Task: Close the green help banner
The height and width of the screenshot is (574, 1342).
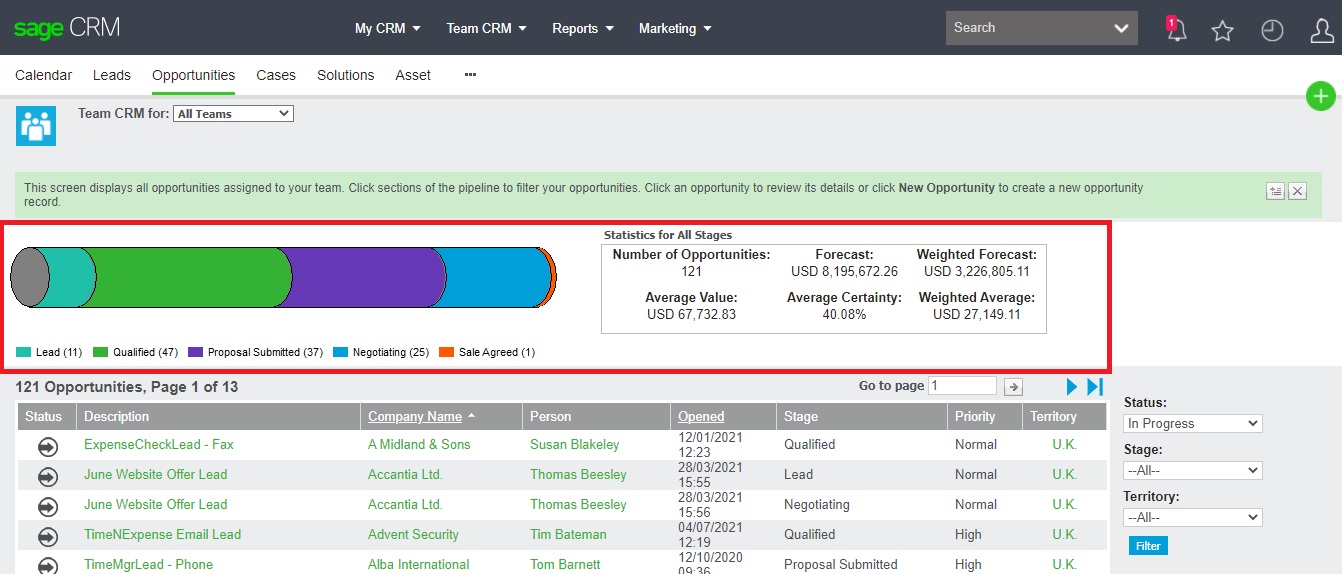Action: point(1297,191)
